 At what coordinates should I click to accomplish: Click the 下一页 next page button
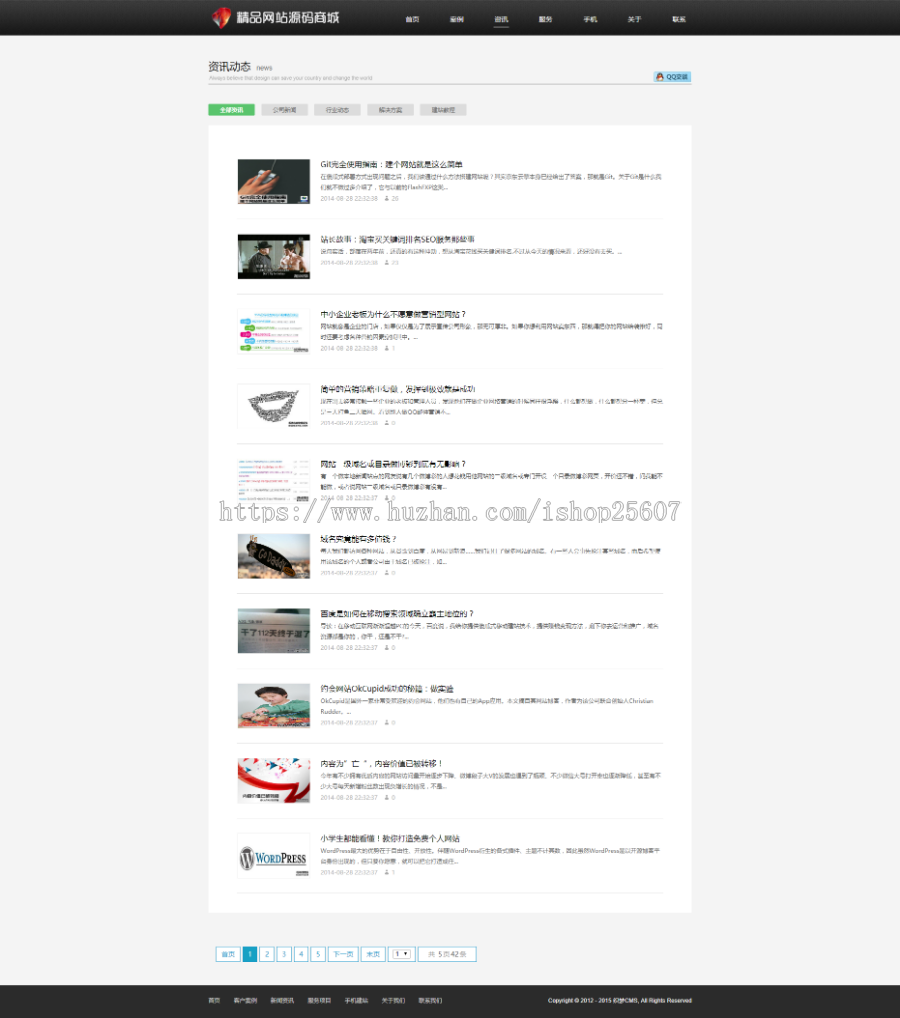tap(343, 954)
